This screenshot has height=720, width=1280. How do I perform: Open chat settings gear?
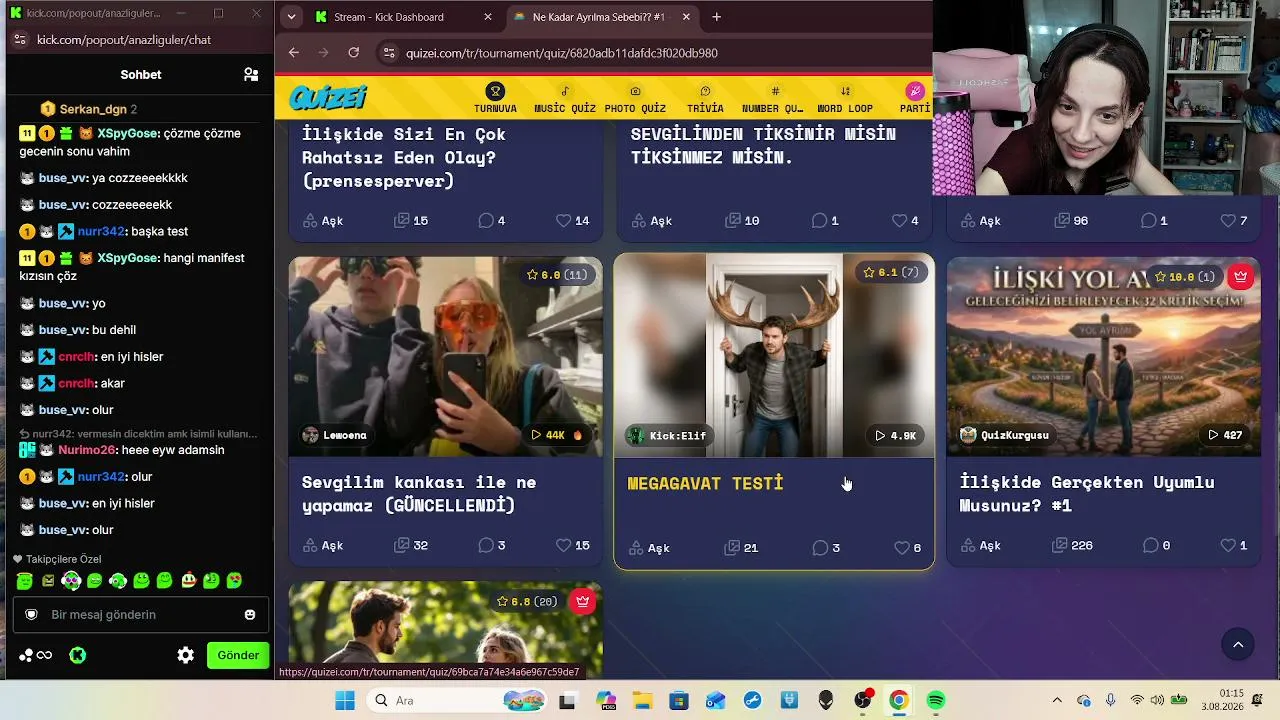pyautogui.click(x=185, y=655)
